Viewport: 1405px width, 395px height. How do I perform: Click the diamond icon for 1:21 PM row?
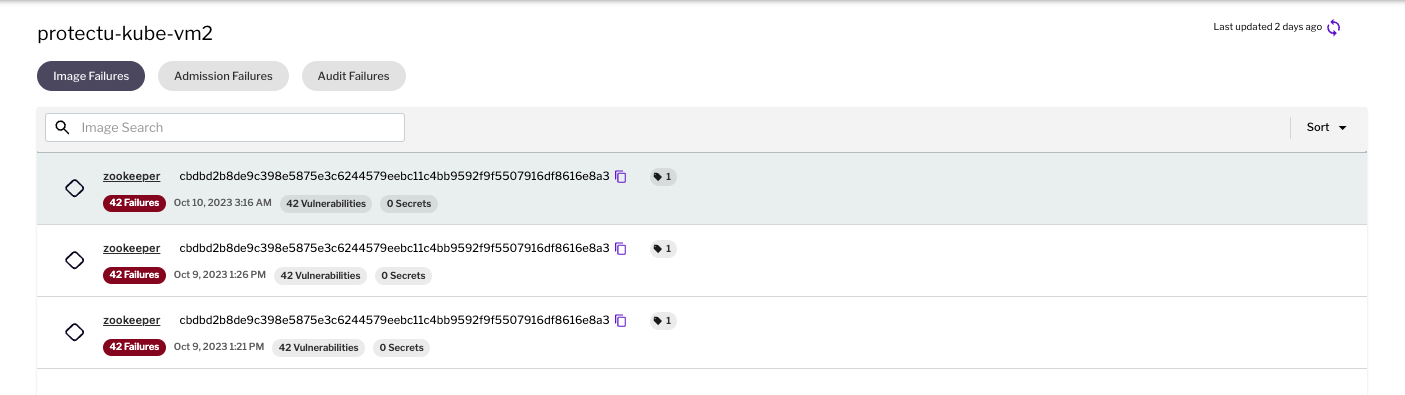click(74, 332)
